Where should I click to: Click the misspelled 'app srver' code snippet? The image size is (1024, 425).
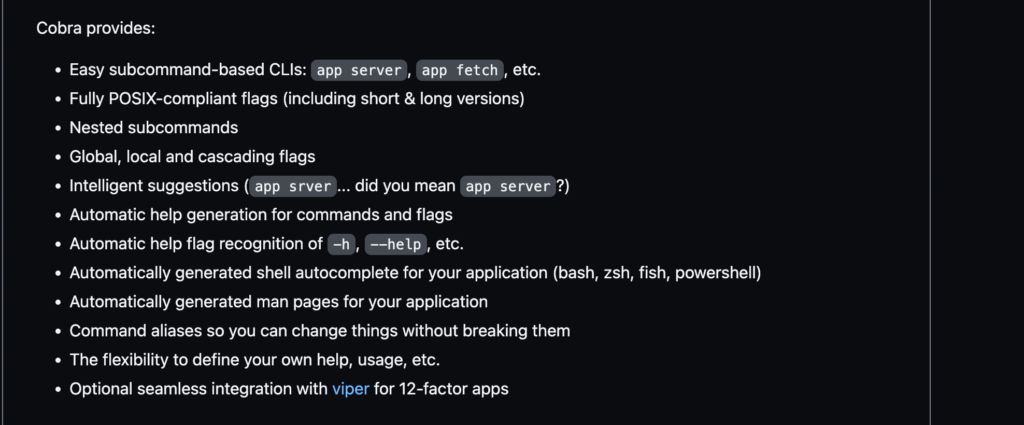pos(293,186)
